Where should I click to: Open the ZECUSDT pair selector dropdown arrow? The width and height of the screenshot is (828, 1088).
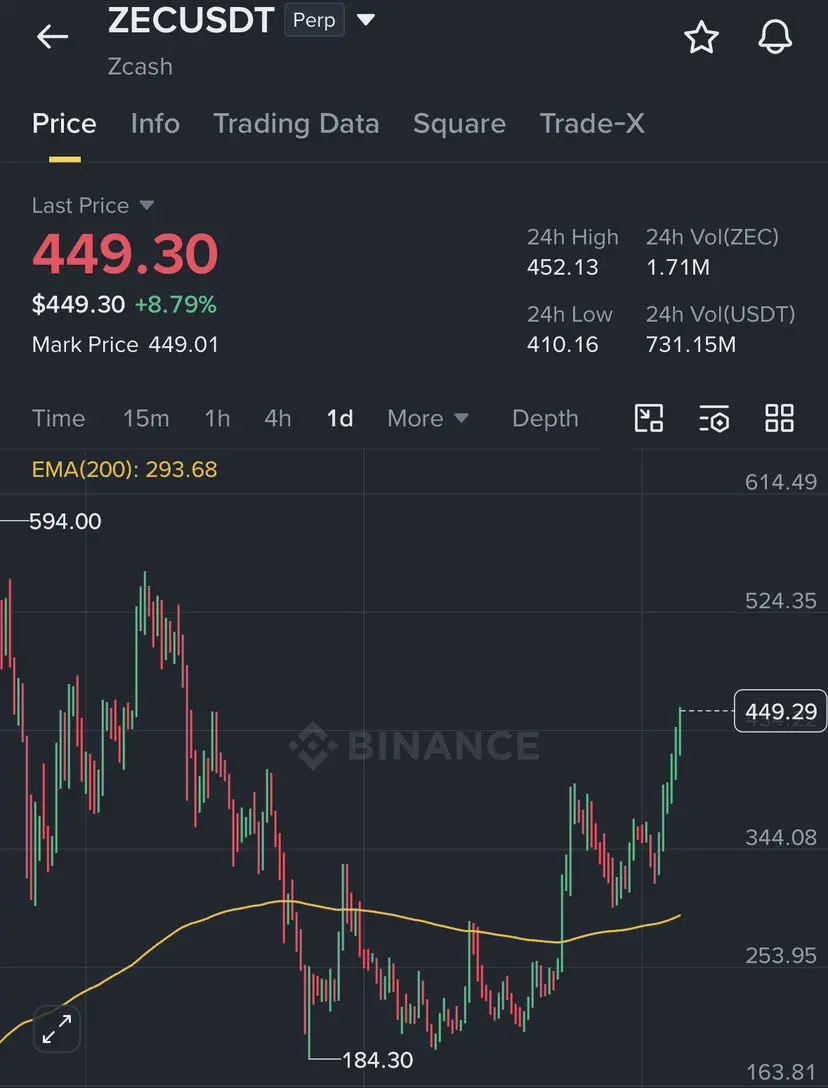click(366, 19)
